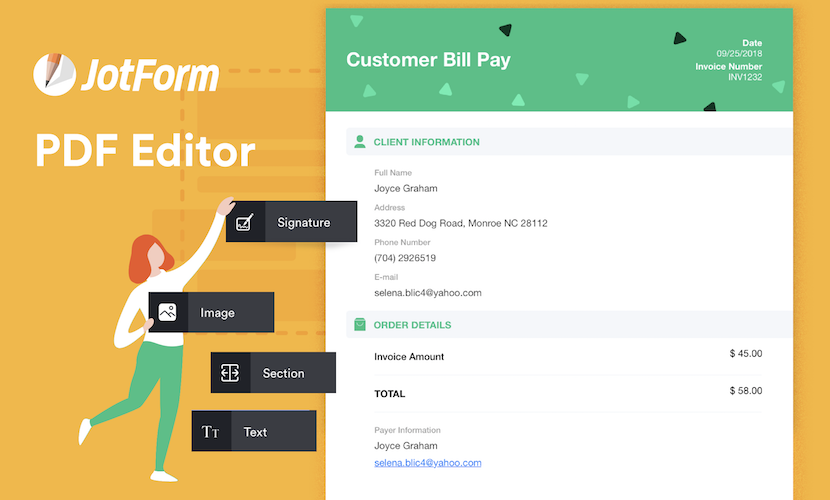830x500 pixels.
Task: Click the $ 58.00 total value
Action: click(745, 390)
